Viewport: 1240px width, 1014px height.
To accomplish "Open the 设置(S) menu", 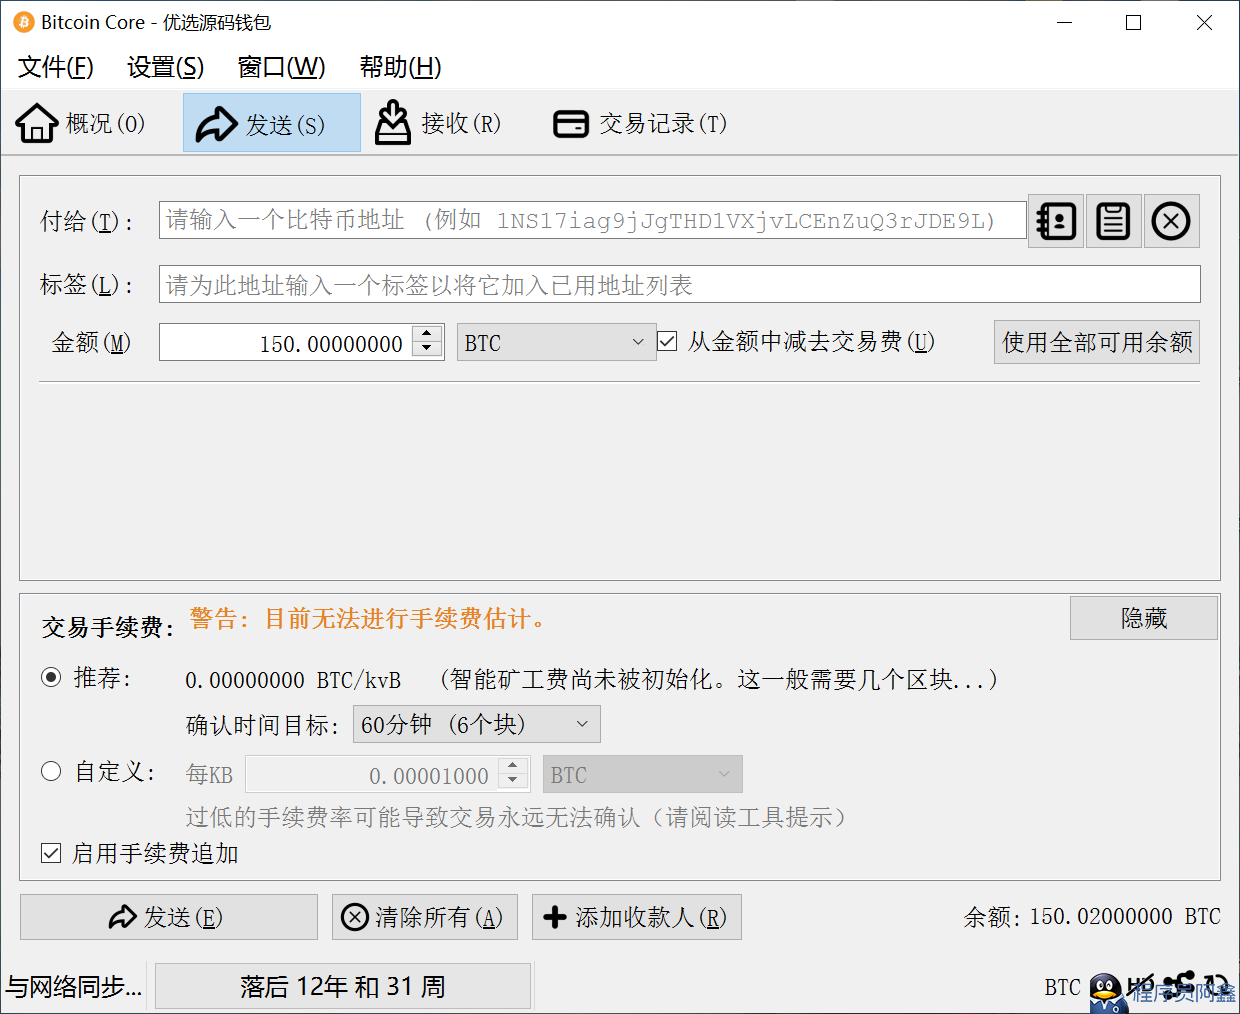I will 165,67.
